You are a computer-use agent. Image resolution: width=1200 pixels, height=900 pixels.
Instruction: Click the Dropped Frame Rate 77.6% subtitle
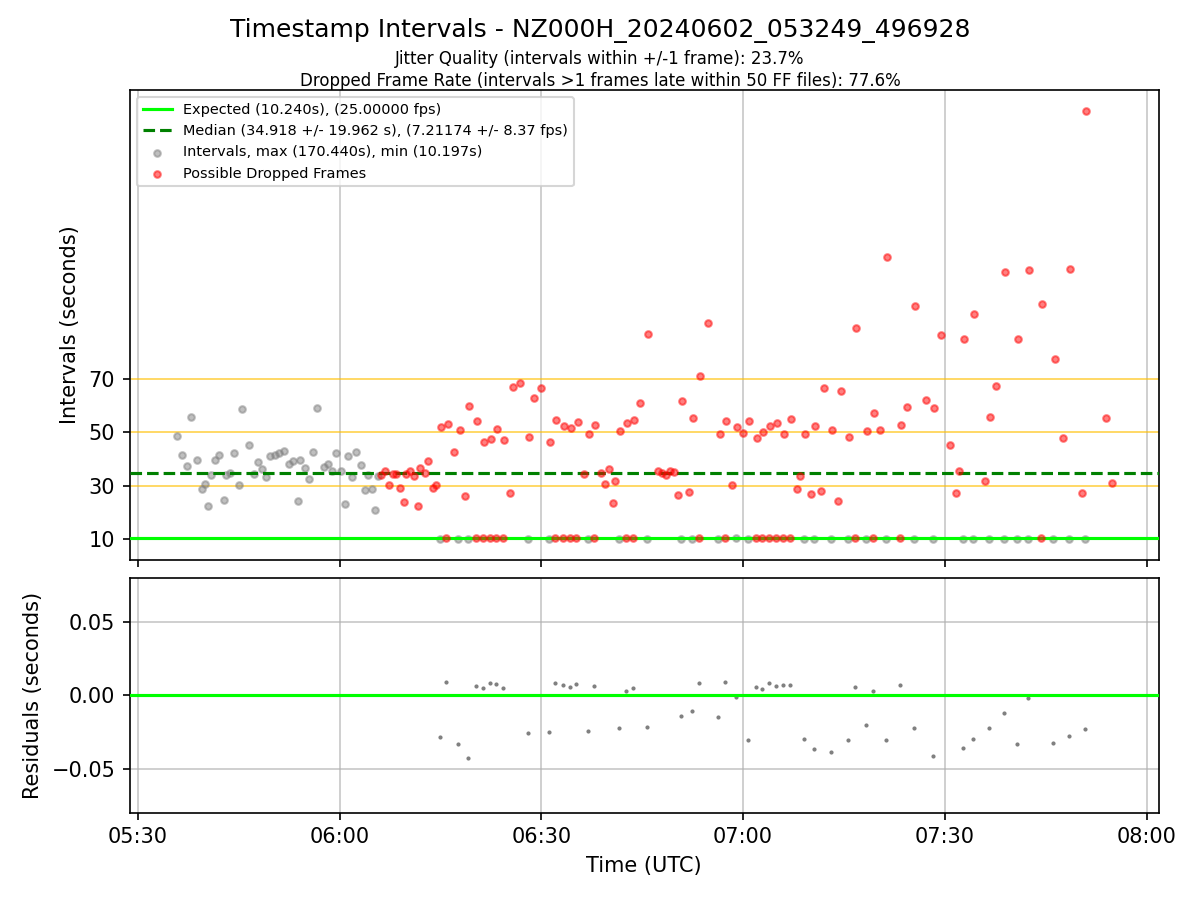pos(600,80)
